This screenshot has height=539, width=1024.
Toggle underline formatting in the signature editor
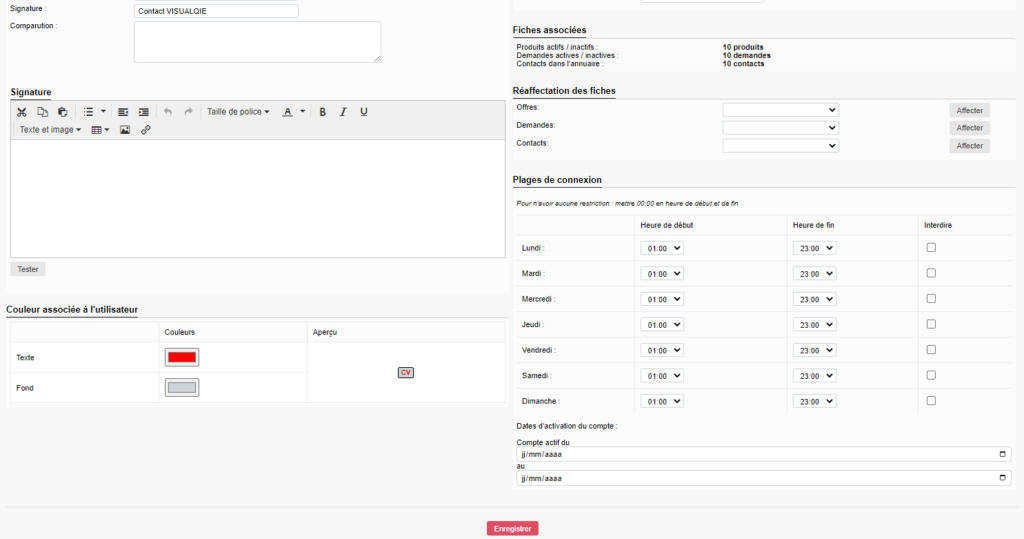point(364,112)
